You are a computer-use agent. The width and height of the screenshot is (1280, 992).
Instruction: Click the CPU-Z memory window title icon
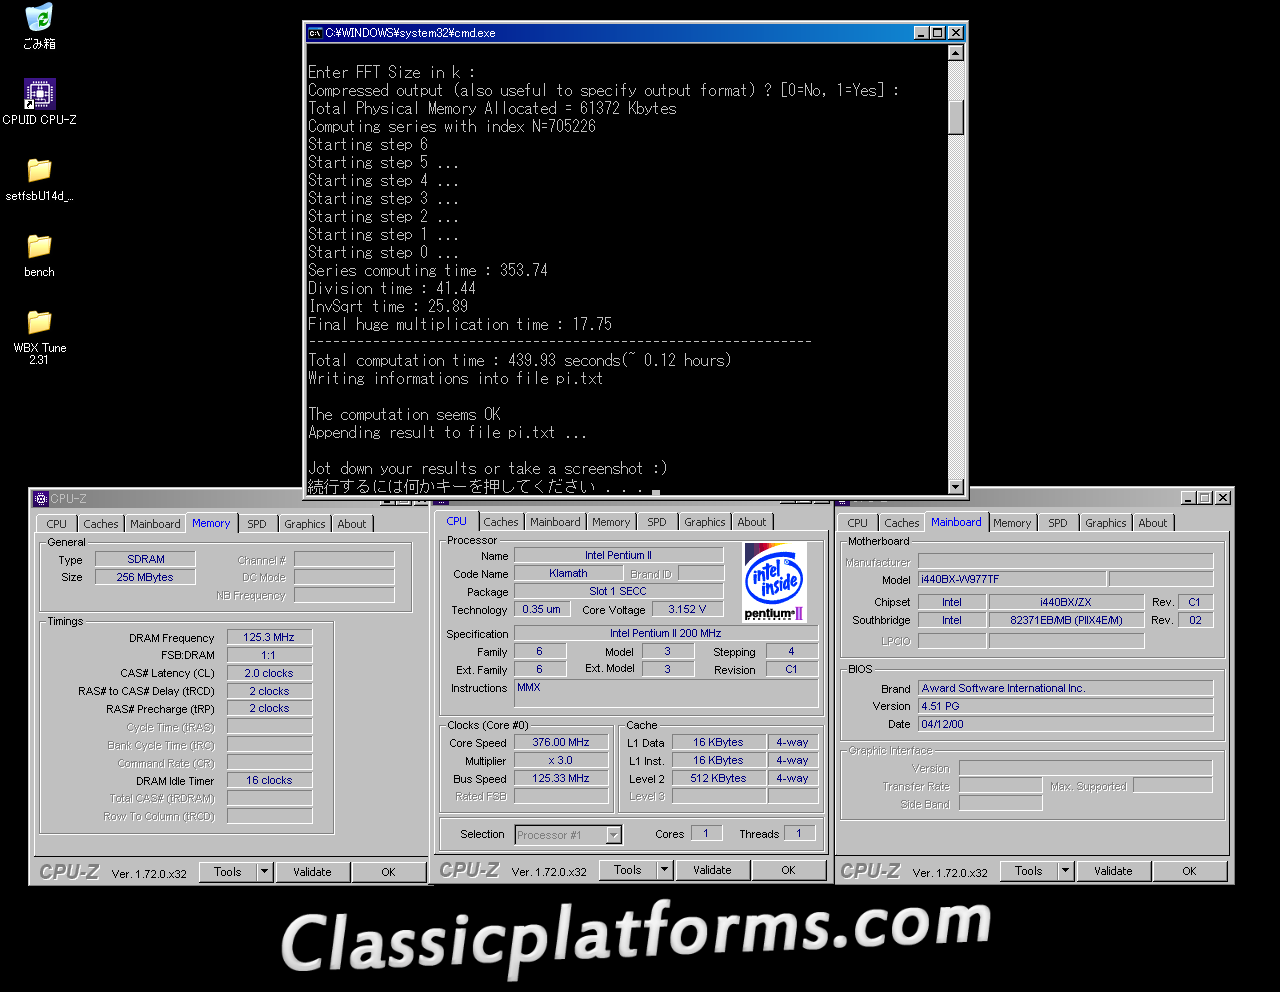(x=41, y=499)
